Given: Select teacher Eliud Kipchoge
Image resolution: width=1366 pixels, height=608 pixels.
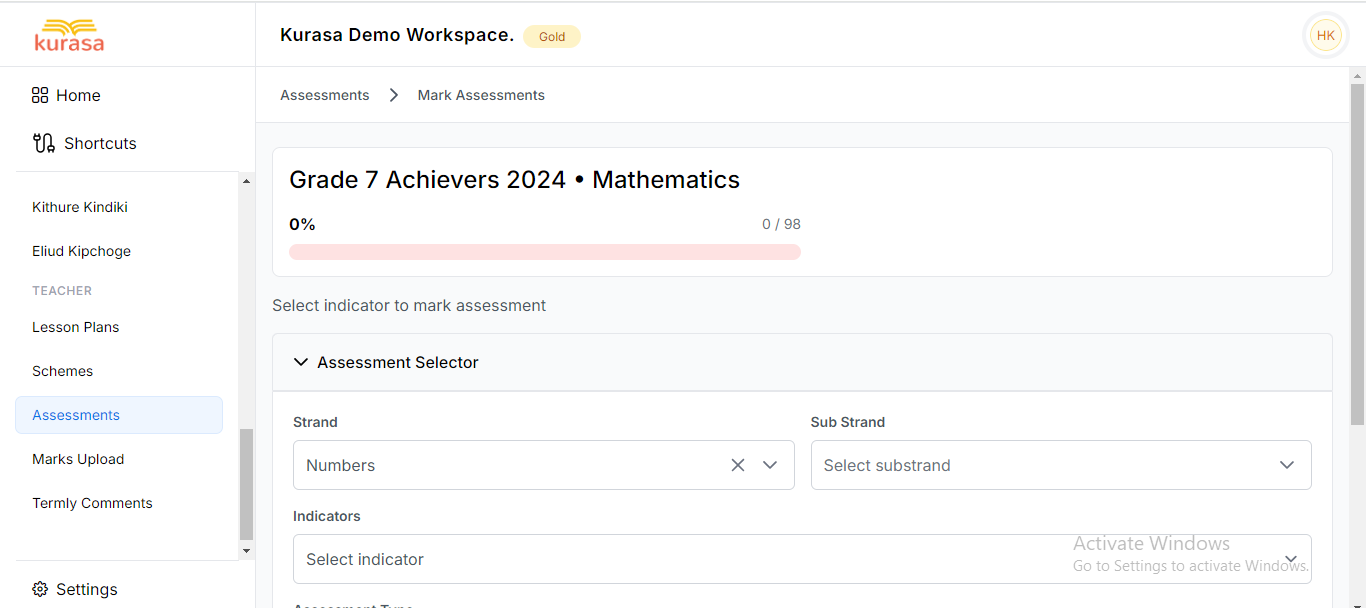Looking at the screenshot, I should pos(81,251).
